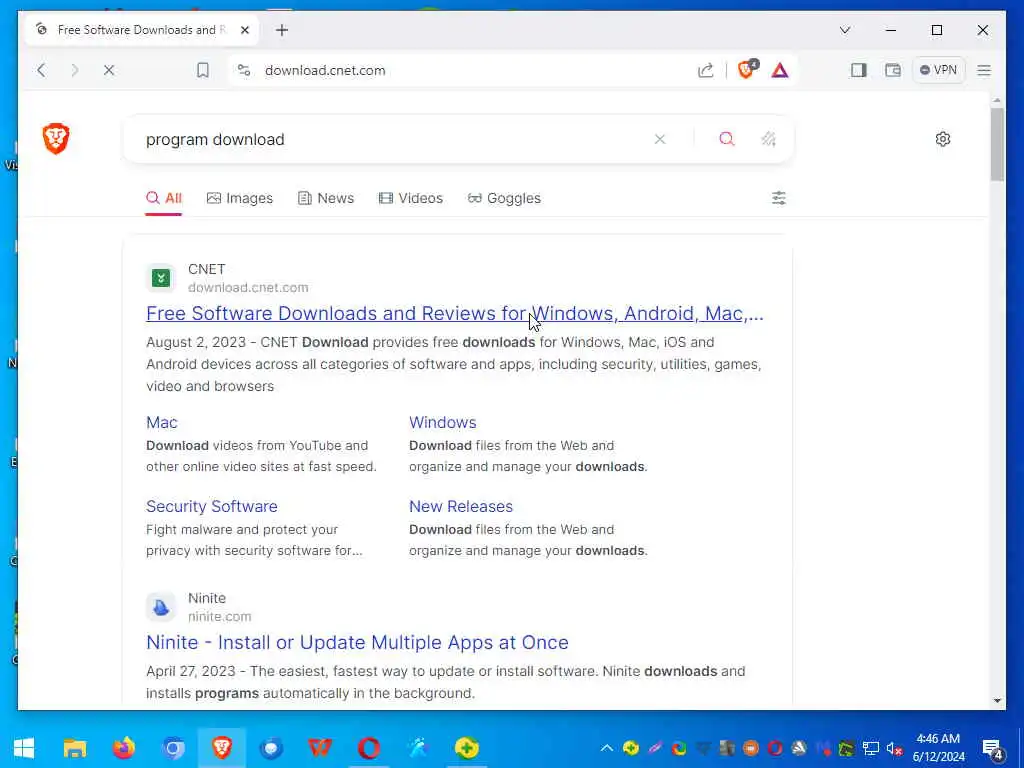Open site settings icon in address bar

(244, 70)
